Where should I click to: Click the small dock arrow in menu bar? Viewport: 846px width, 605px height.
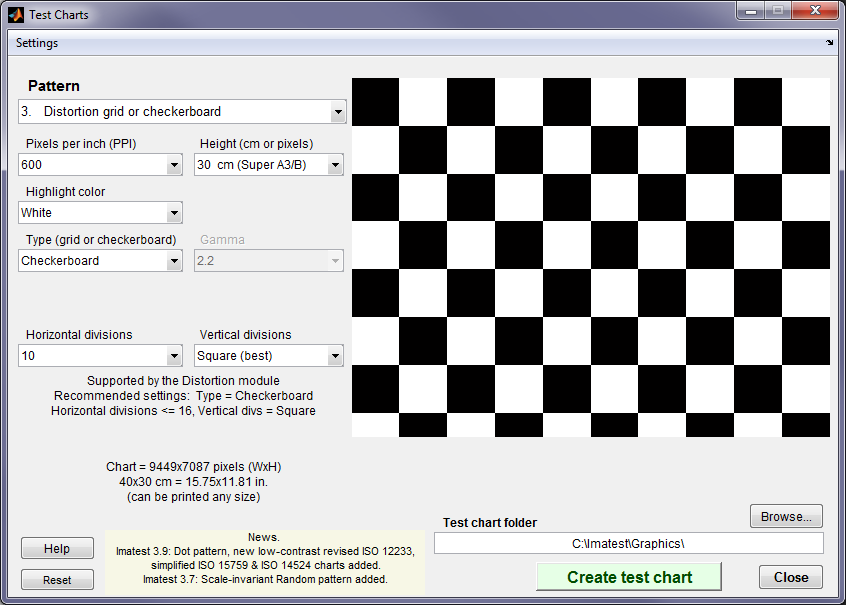pos(829,43)
